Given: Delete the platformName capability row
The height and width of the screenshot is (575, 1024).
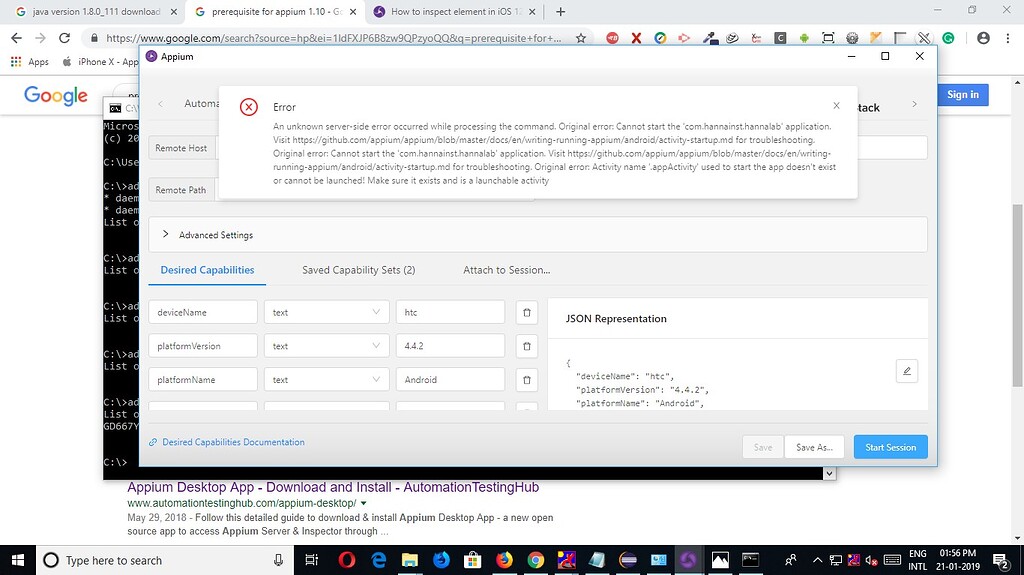Looking at the screenshot, I should tap(527, 380).
